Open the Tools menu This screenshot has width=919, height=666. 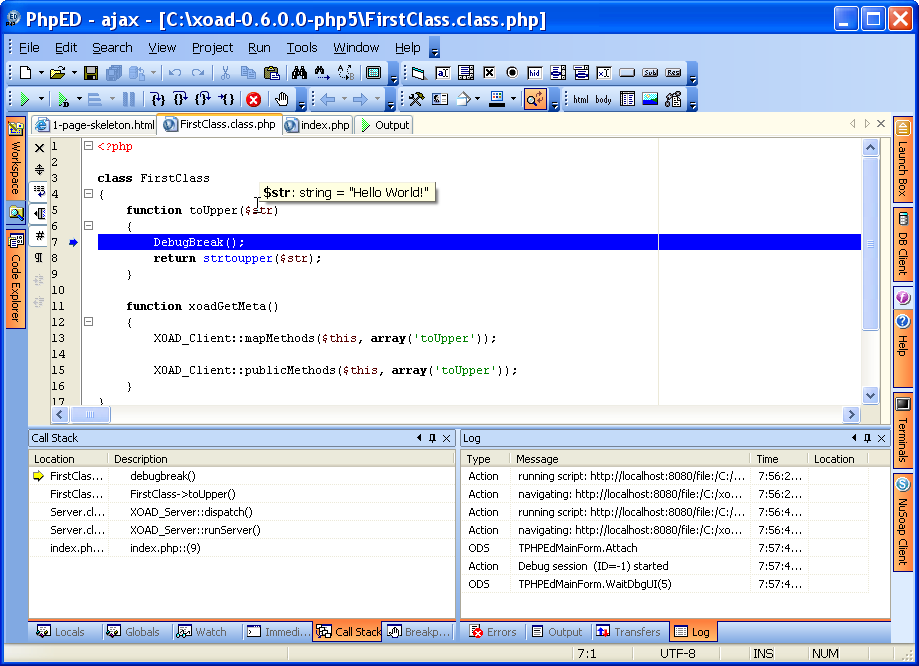pos(302,47)
